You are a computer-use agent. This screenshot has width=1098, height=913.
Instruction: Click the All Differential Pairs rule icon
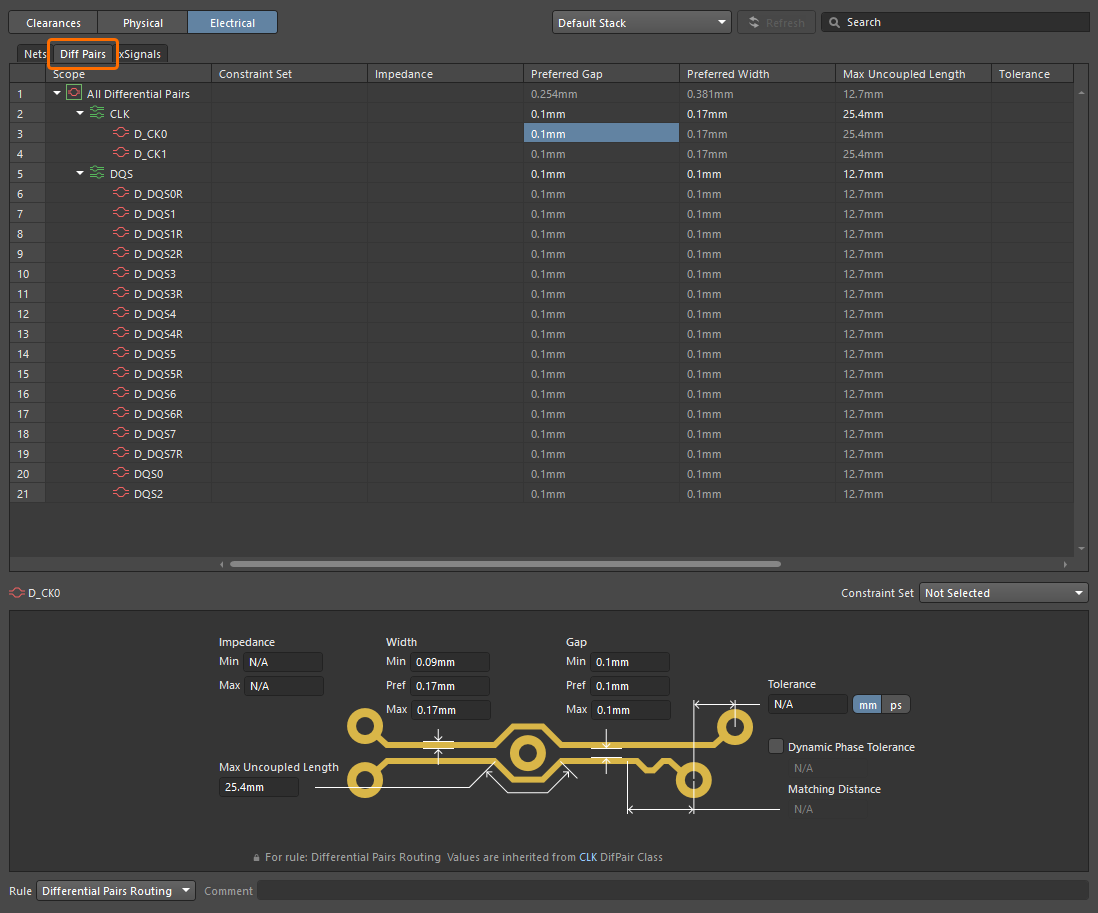click(74, 94)
